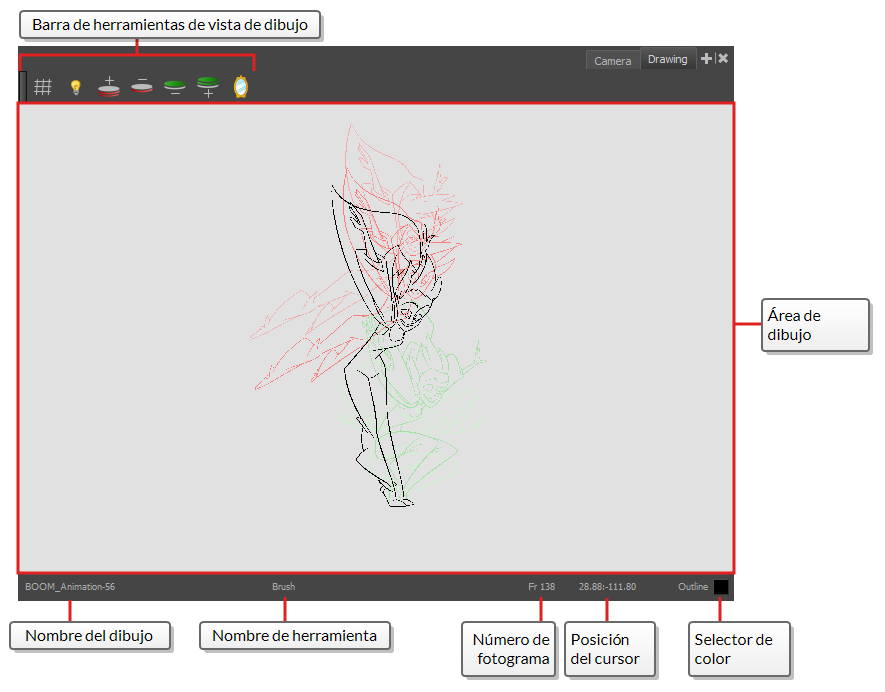Remove one next onion skin drawing
The width and height of the screenshot is (885, 692).
[x=175, y=87]
